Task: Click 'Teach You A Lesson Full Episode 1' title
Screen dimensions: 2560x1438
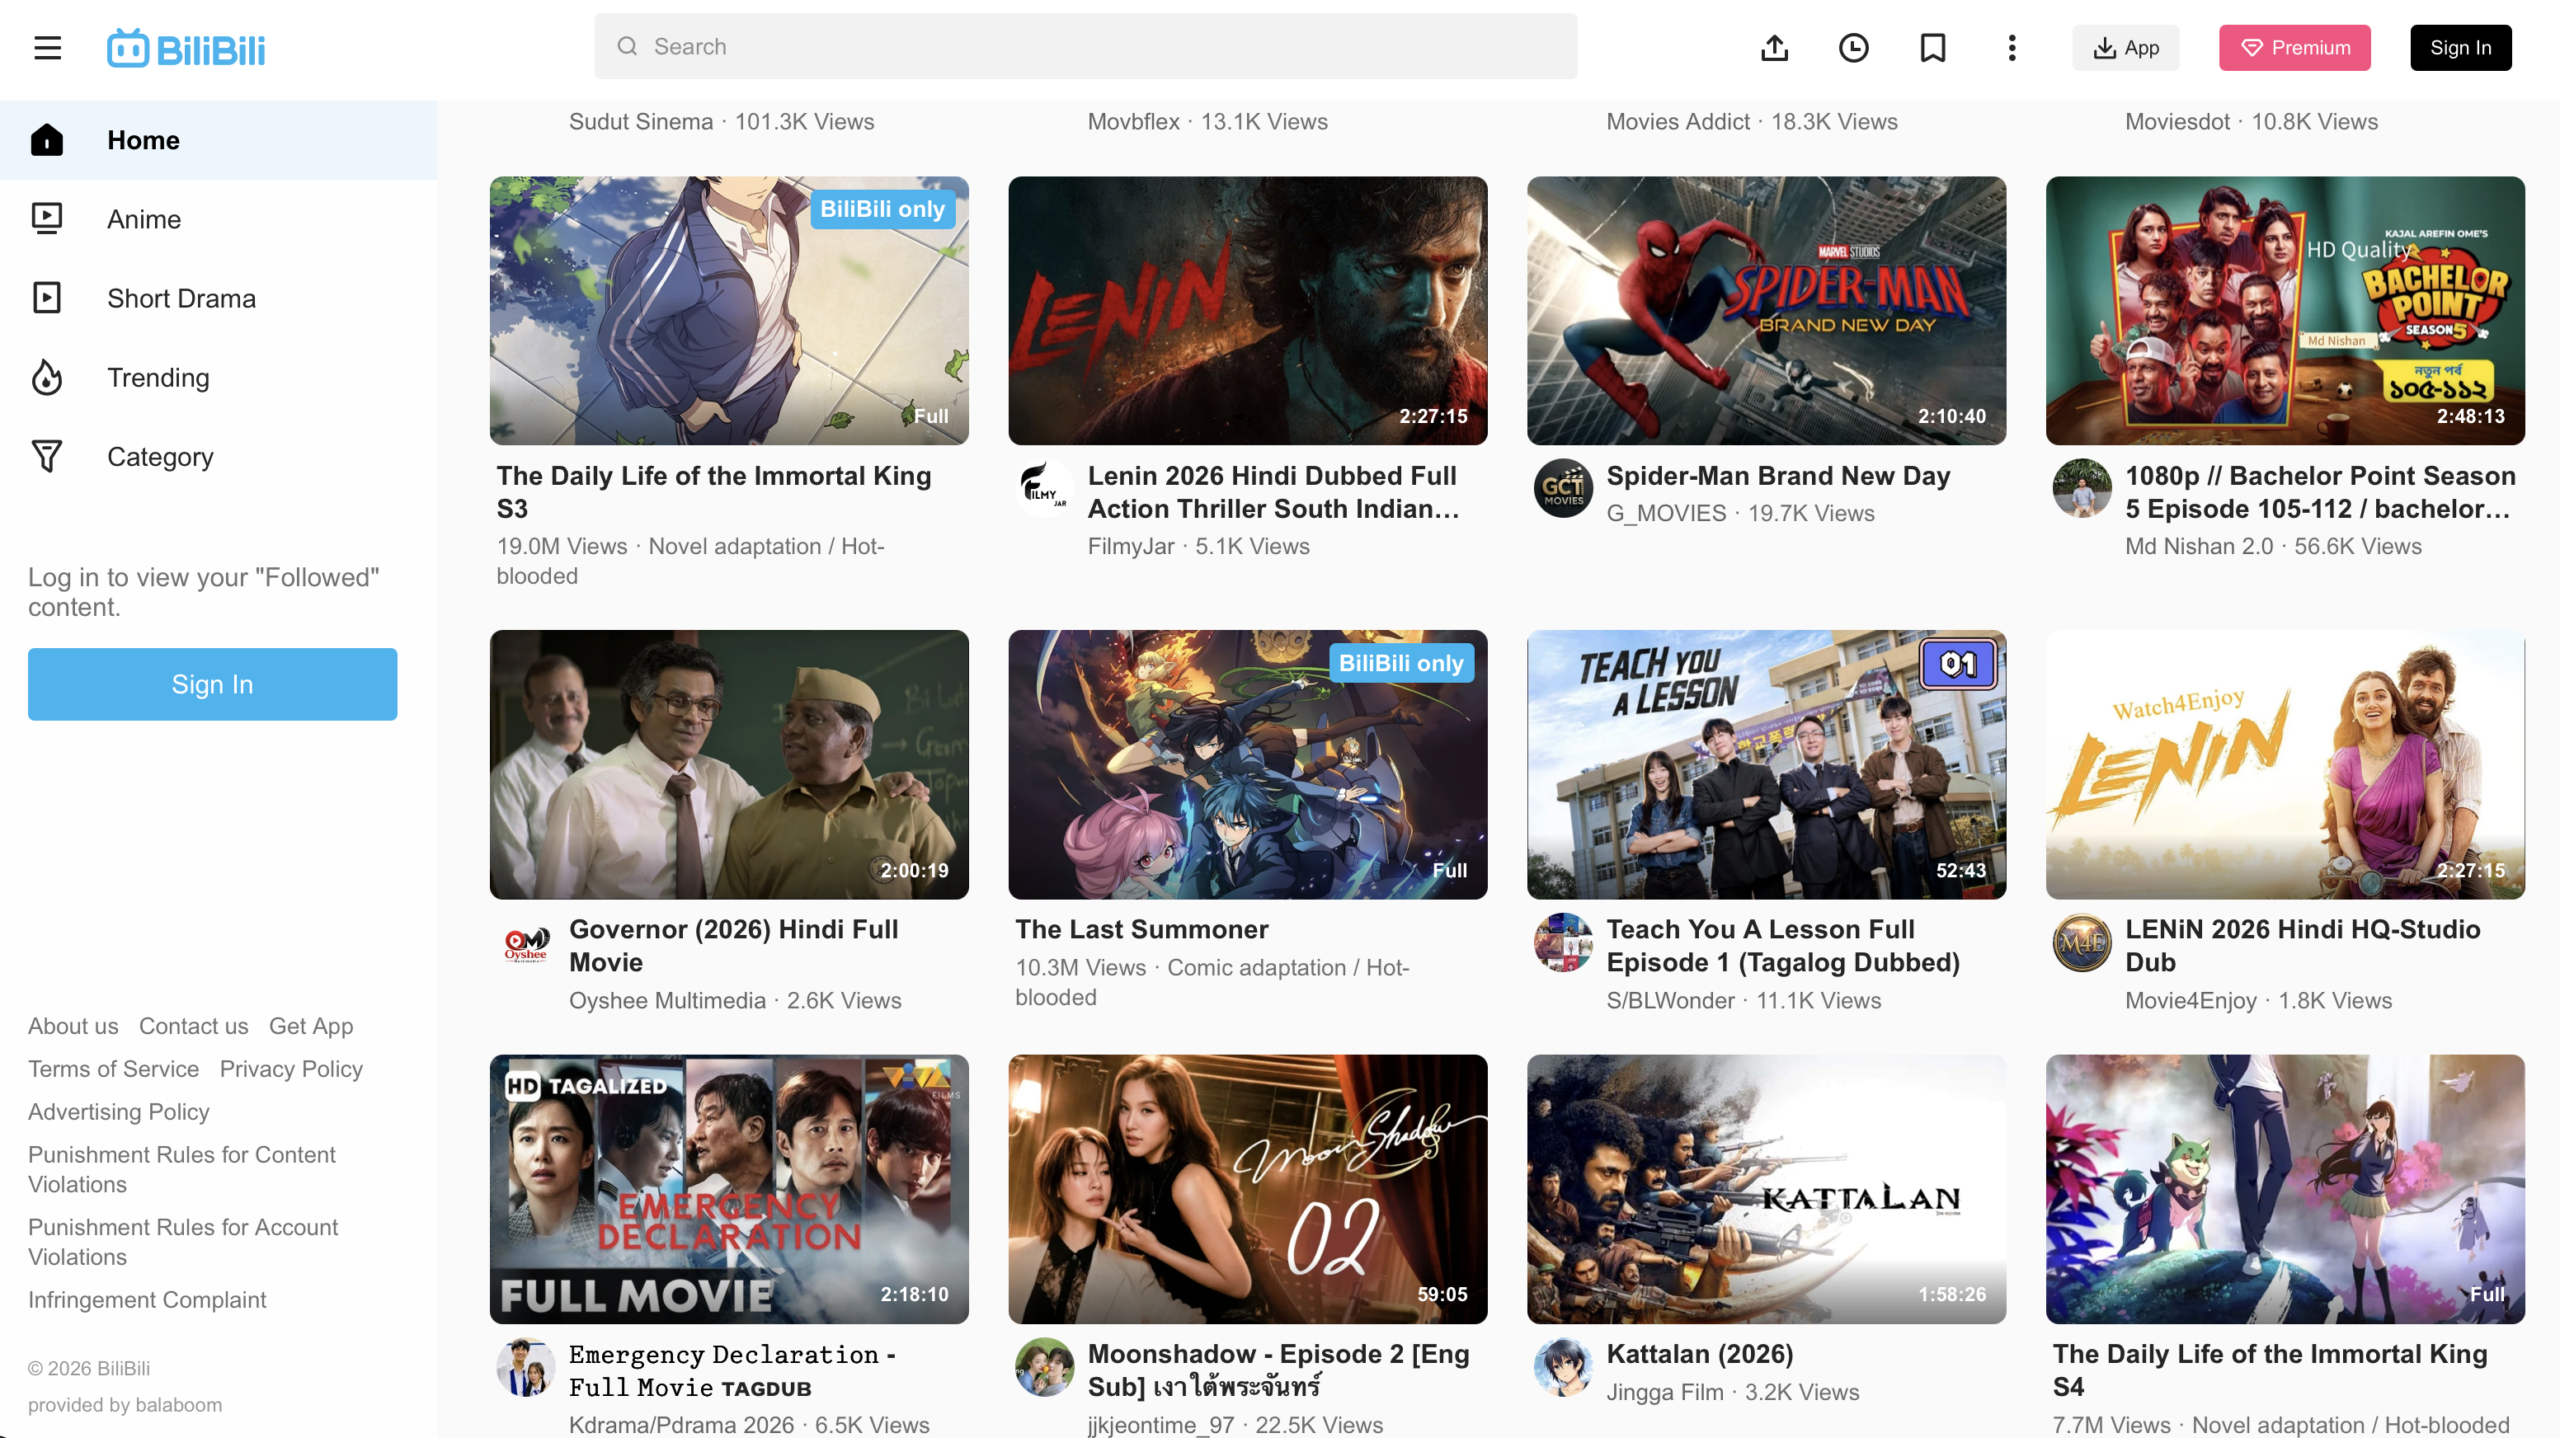Action: [x=1783, y=946]
